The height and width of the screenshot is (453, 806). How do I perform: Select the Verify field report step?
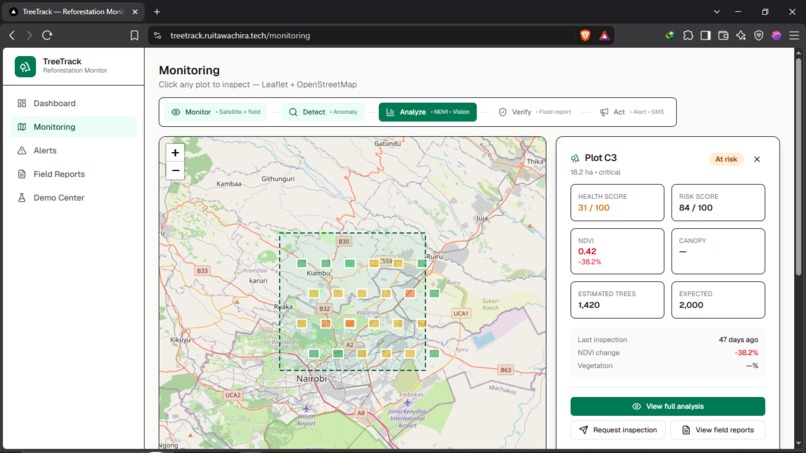535,112
